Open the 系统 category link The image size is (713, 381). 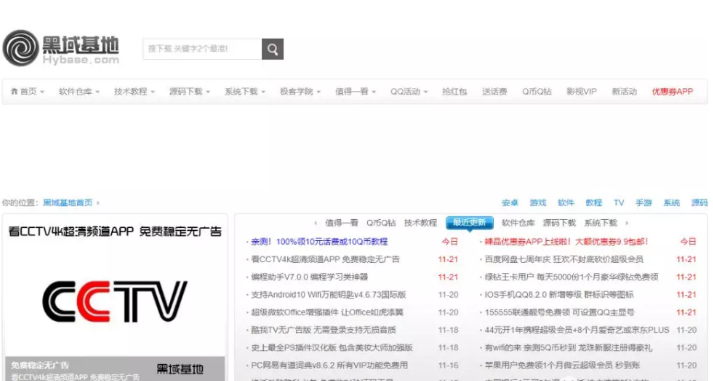pos(672,203)
